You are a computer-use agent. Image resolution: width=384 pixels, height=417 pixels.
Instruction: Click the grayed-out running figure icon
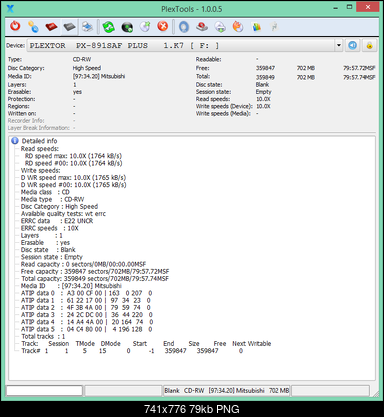tap(274, 27)
